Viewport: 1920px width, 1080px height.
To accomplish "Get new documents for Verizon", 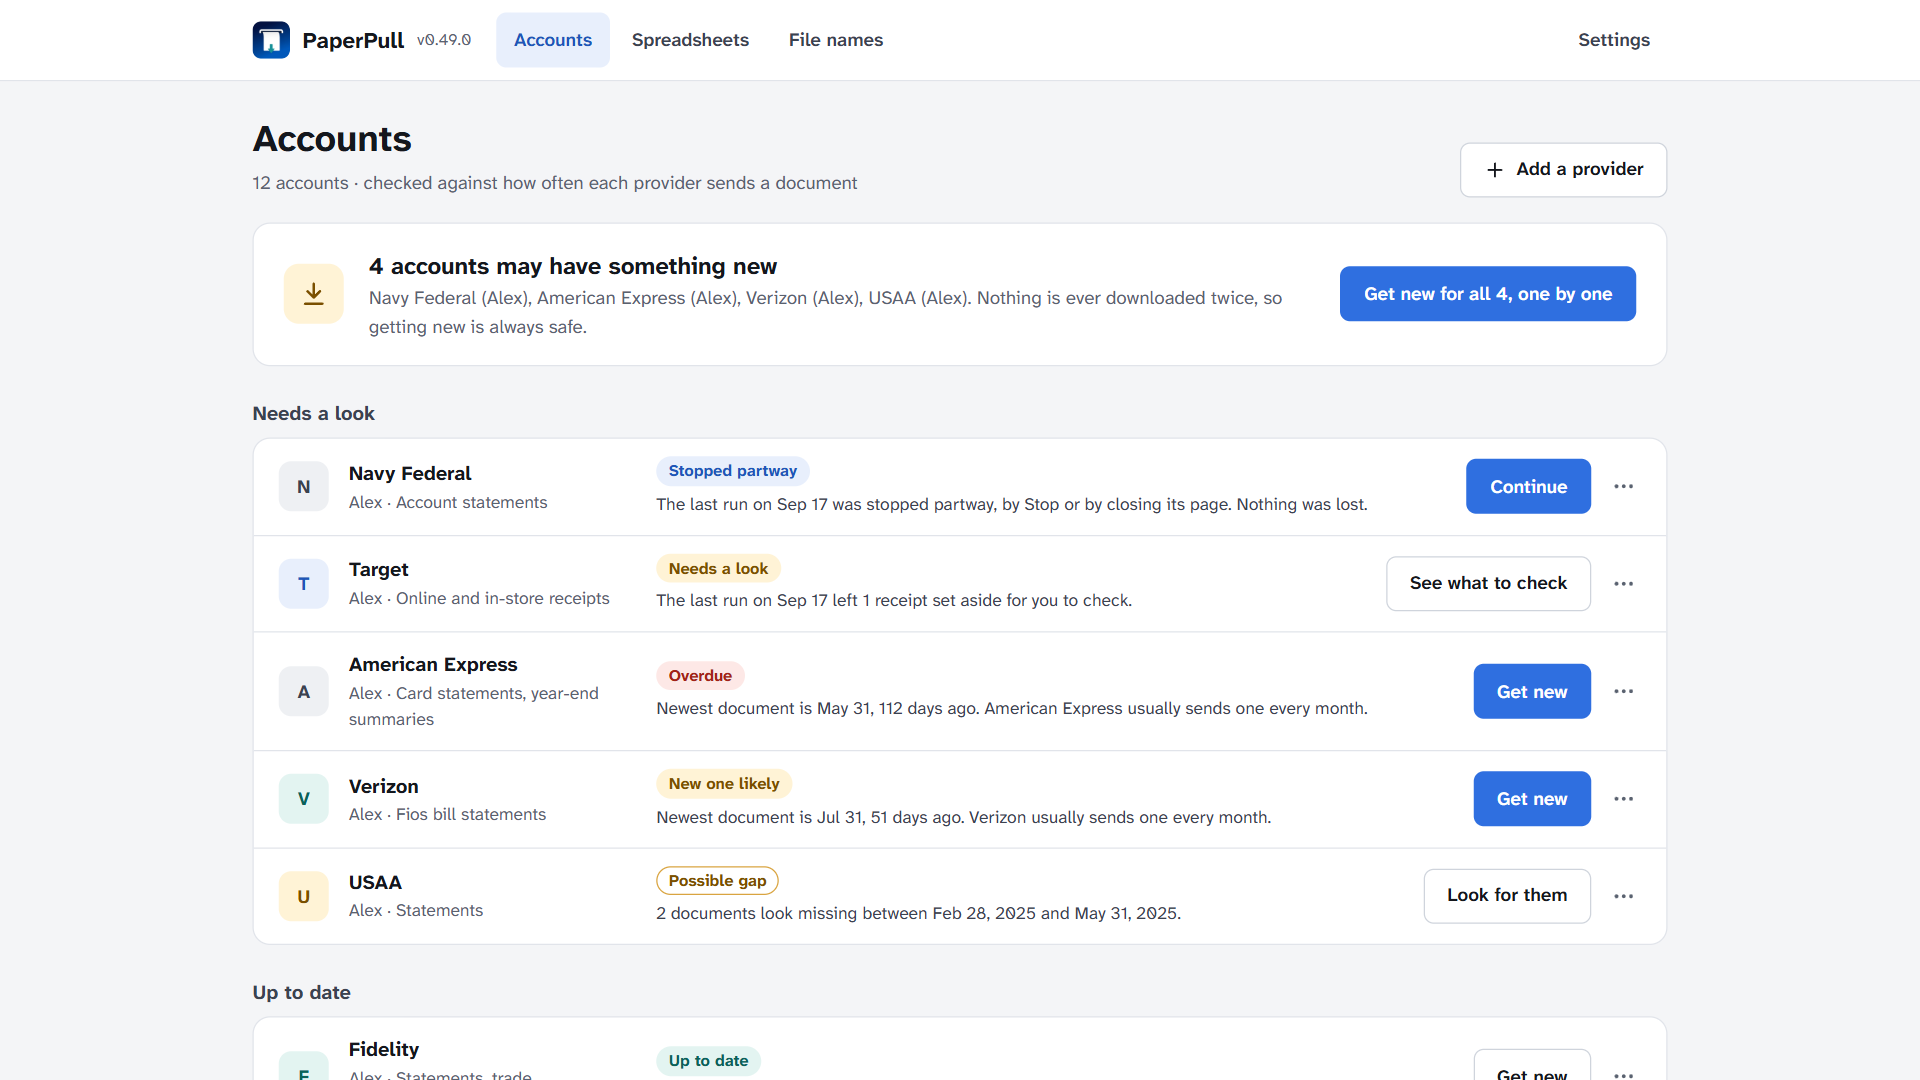I will point(1532,799).
